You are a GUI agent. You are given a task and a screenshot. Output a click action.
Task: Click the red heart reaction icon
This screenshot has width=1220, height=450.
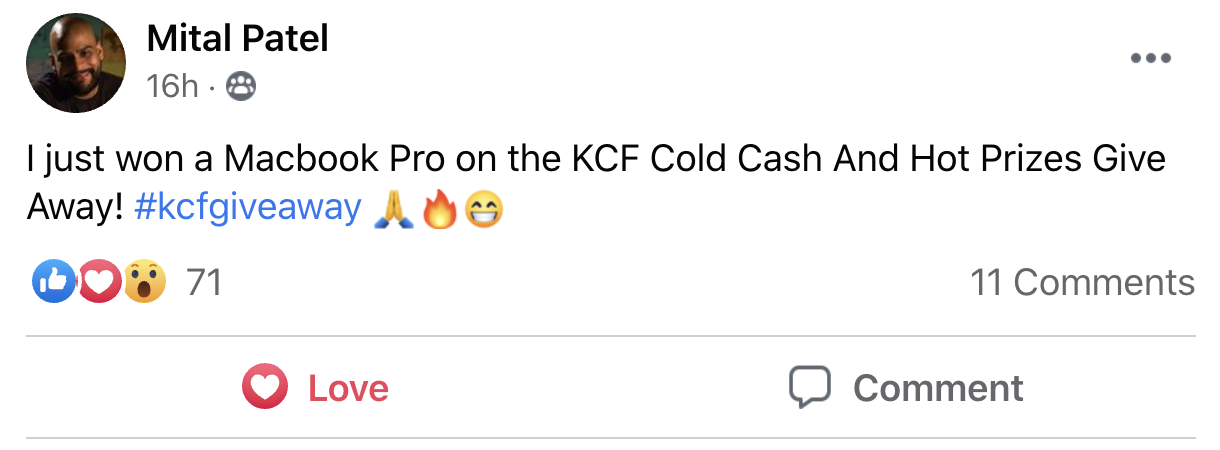(99, 283)
